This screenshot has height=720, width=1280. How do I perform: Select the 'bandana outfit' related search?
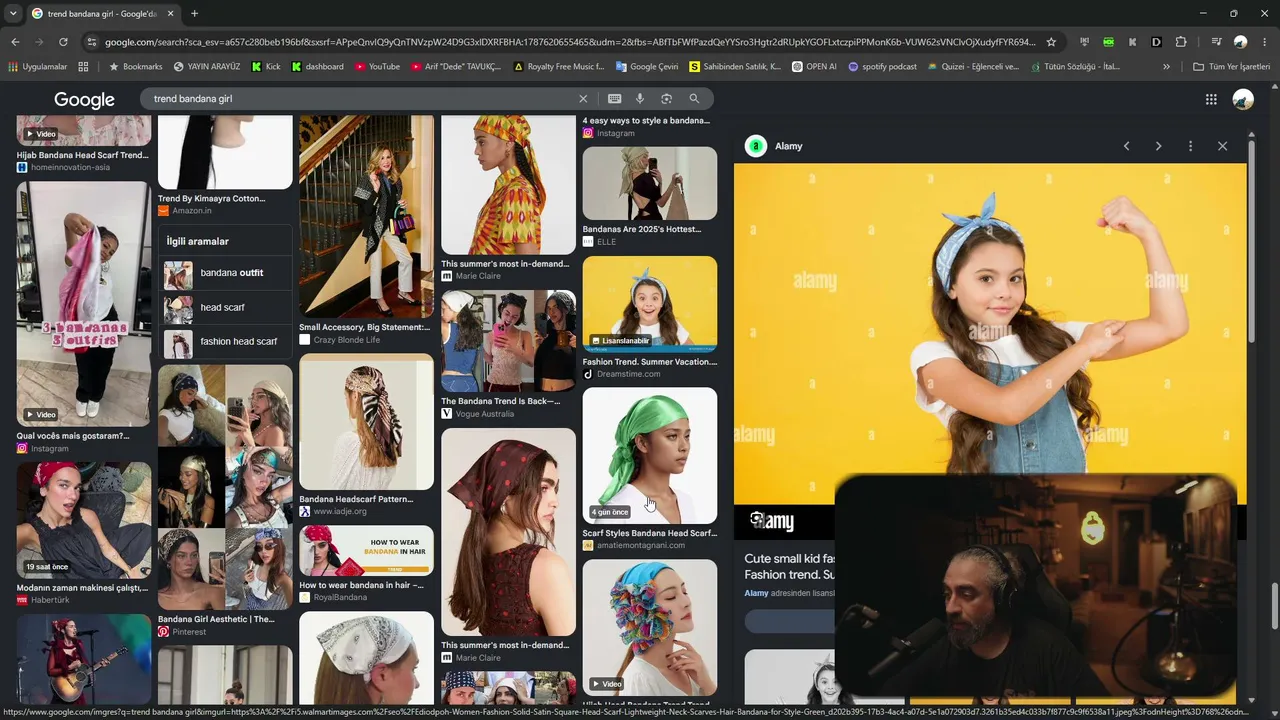[x=226, y=273]
